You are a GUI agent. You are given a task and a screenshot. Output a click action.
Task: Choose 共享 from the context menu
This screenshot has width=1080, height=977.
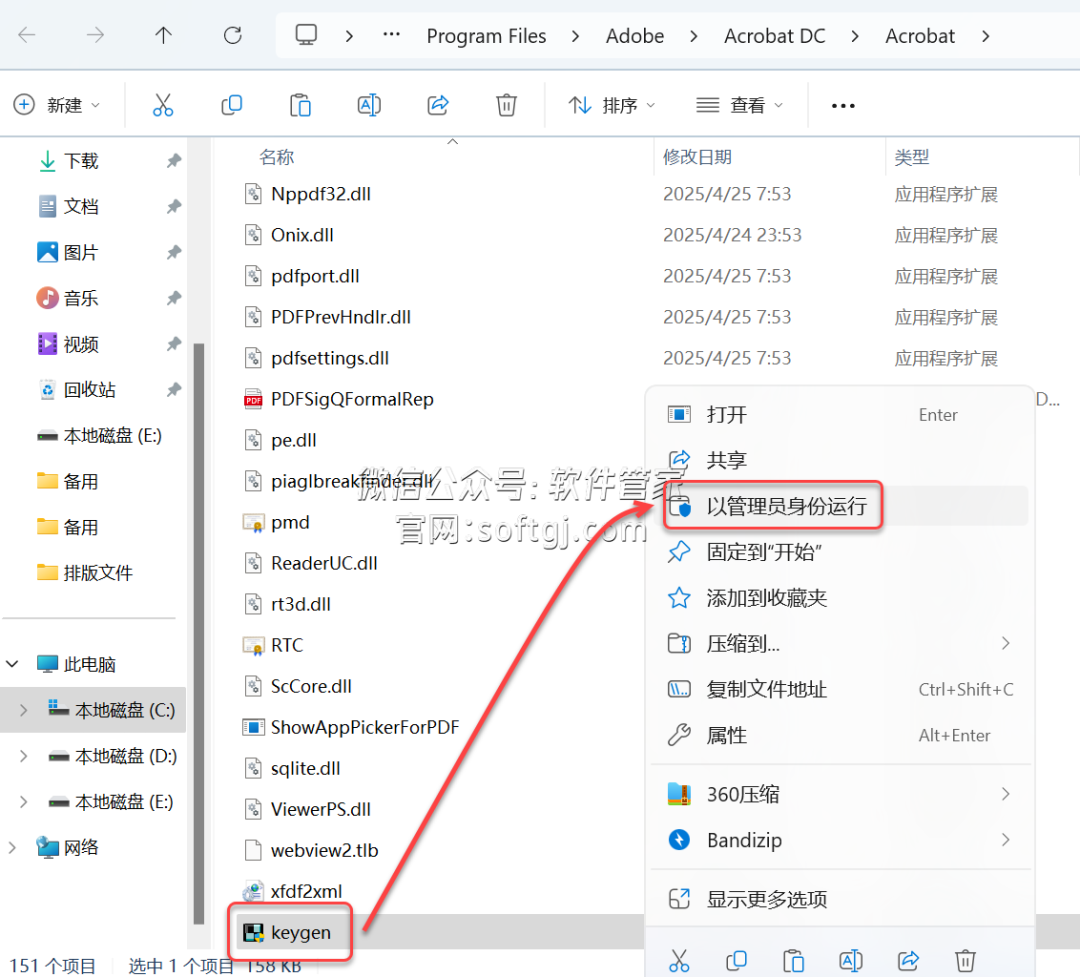[x=840, y=460]
